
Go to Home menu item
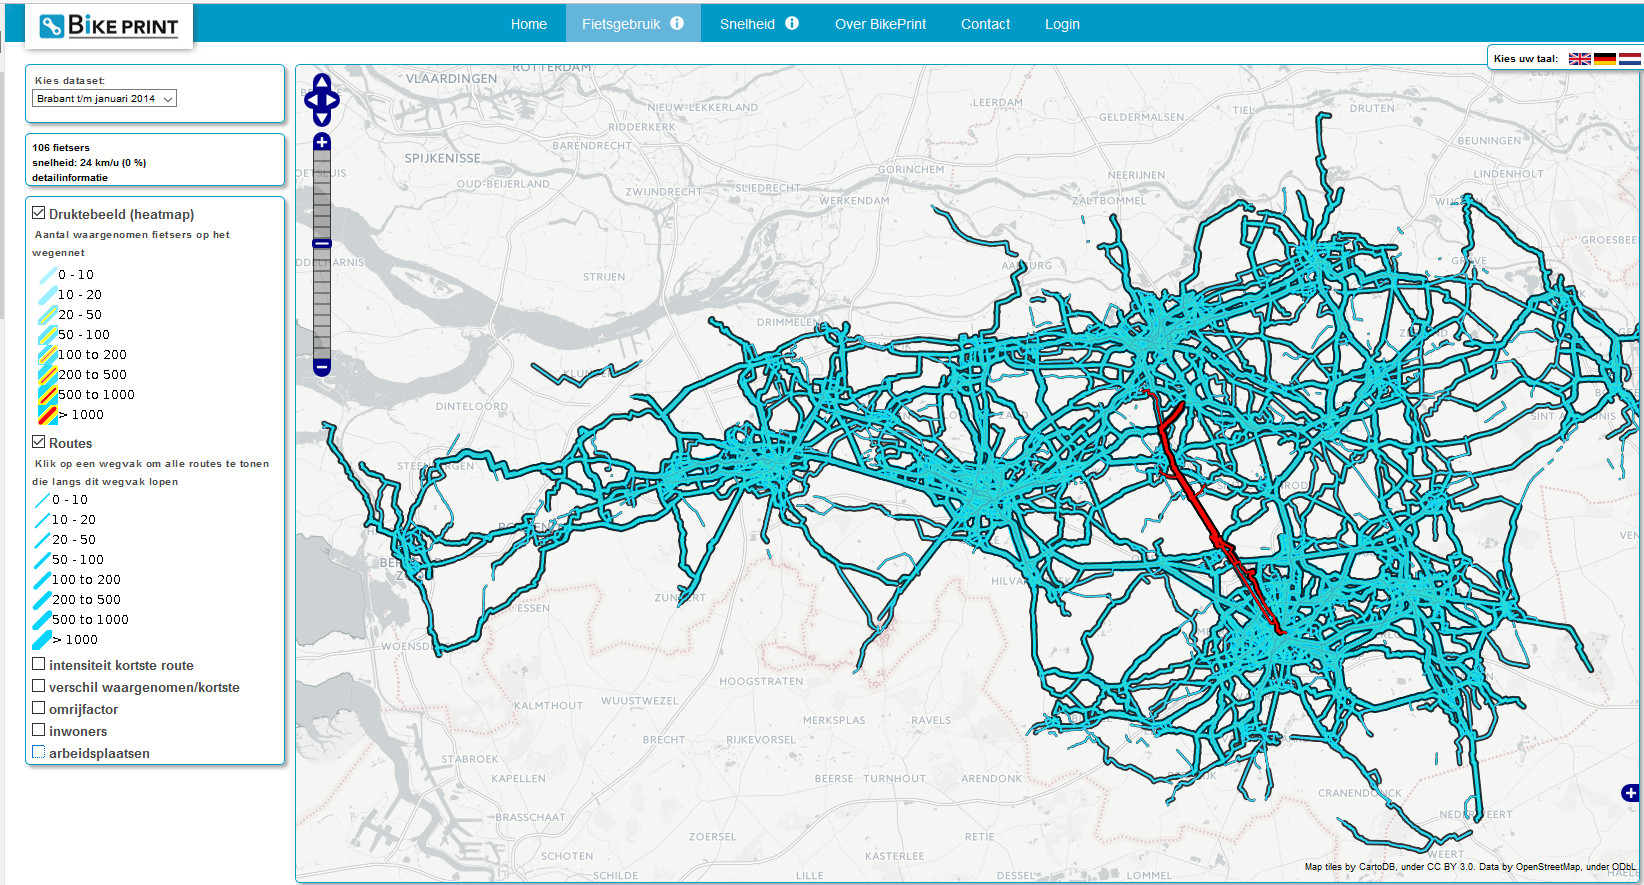coord(529,24)
